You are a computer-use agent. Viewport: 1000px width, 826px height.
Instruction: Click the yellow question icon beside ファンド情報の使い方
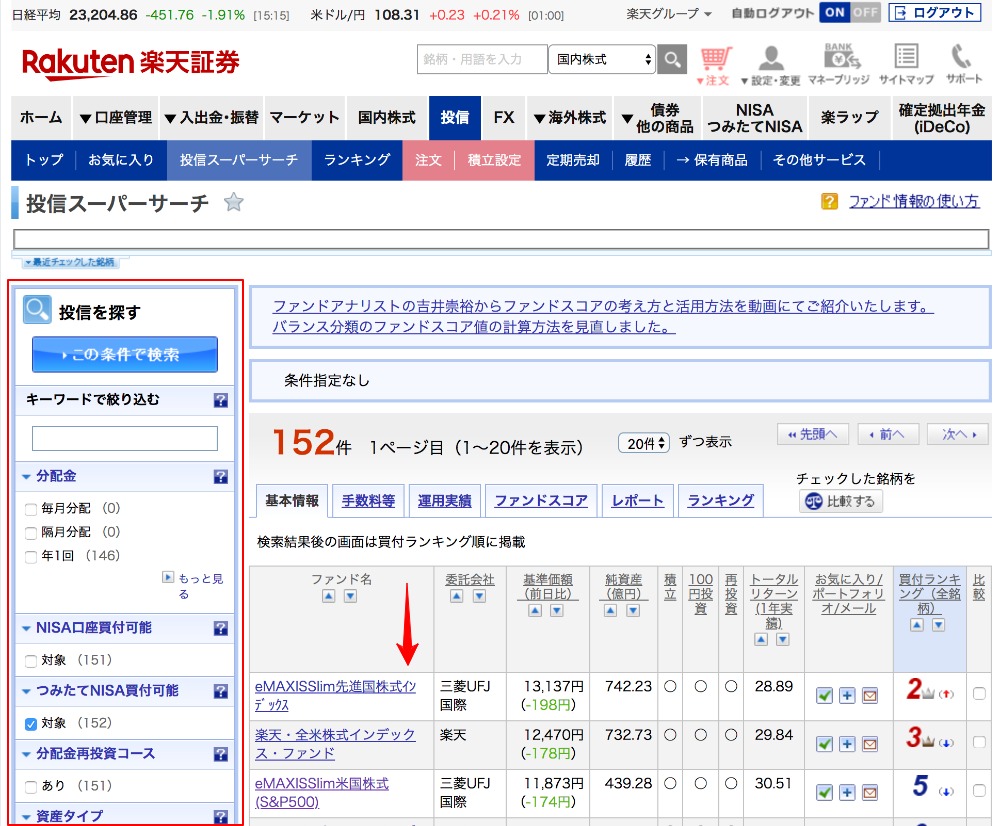click(829, 202)
